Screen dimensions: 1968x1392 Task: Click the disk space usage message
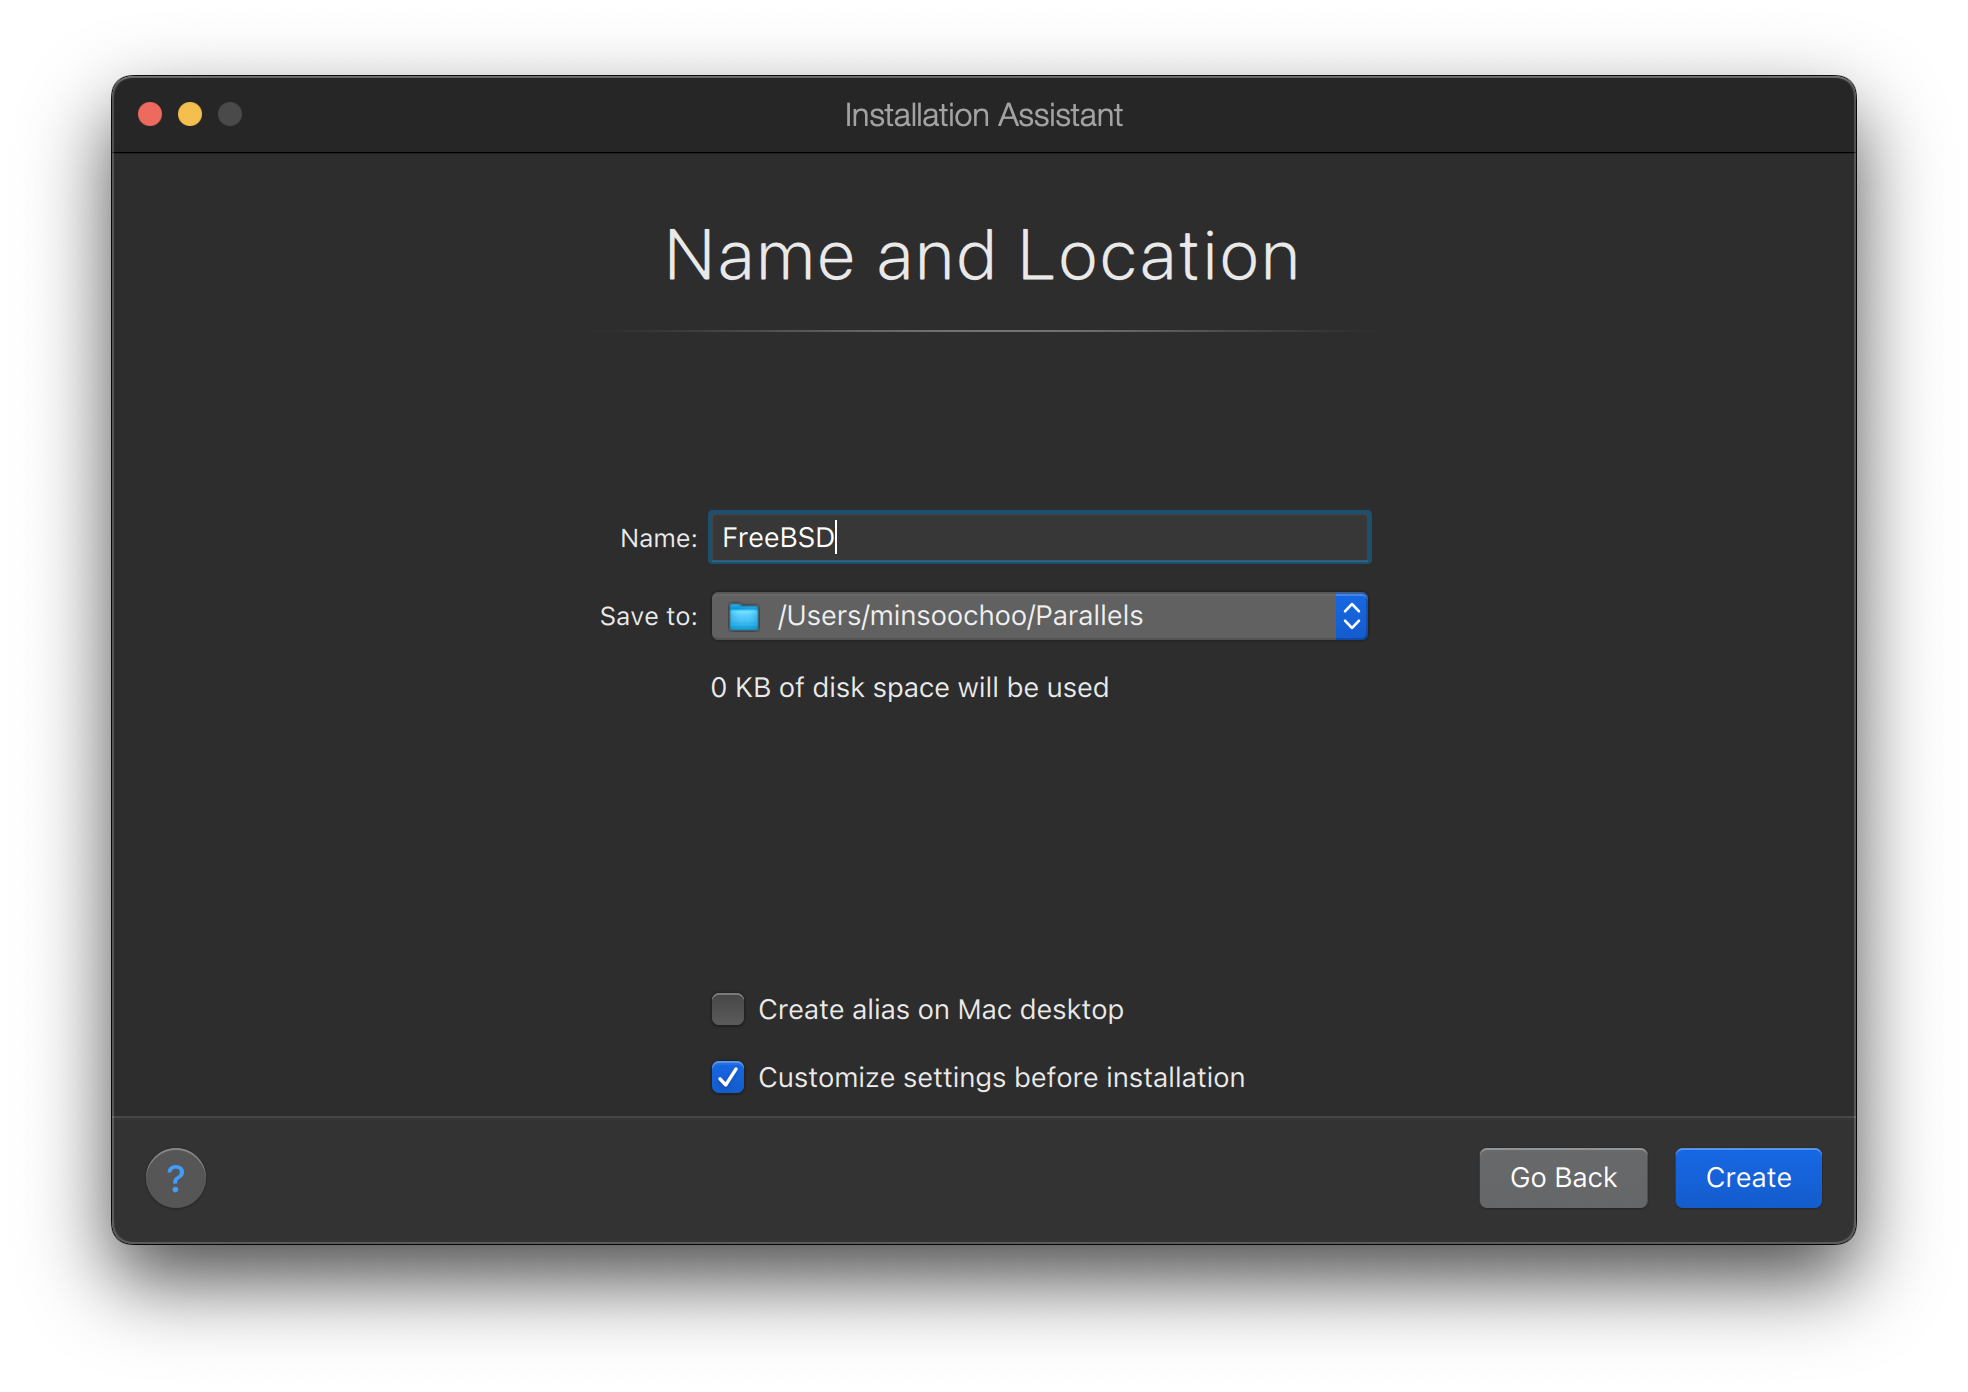[x=909, y=687]
